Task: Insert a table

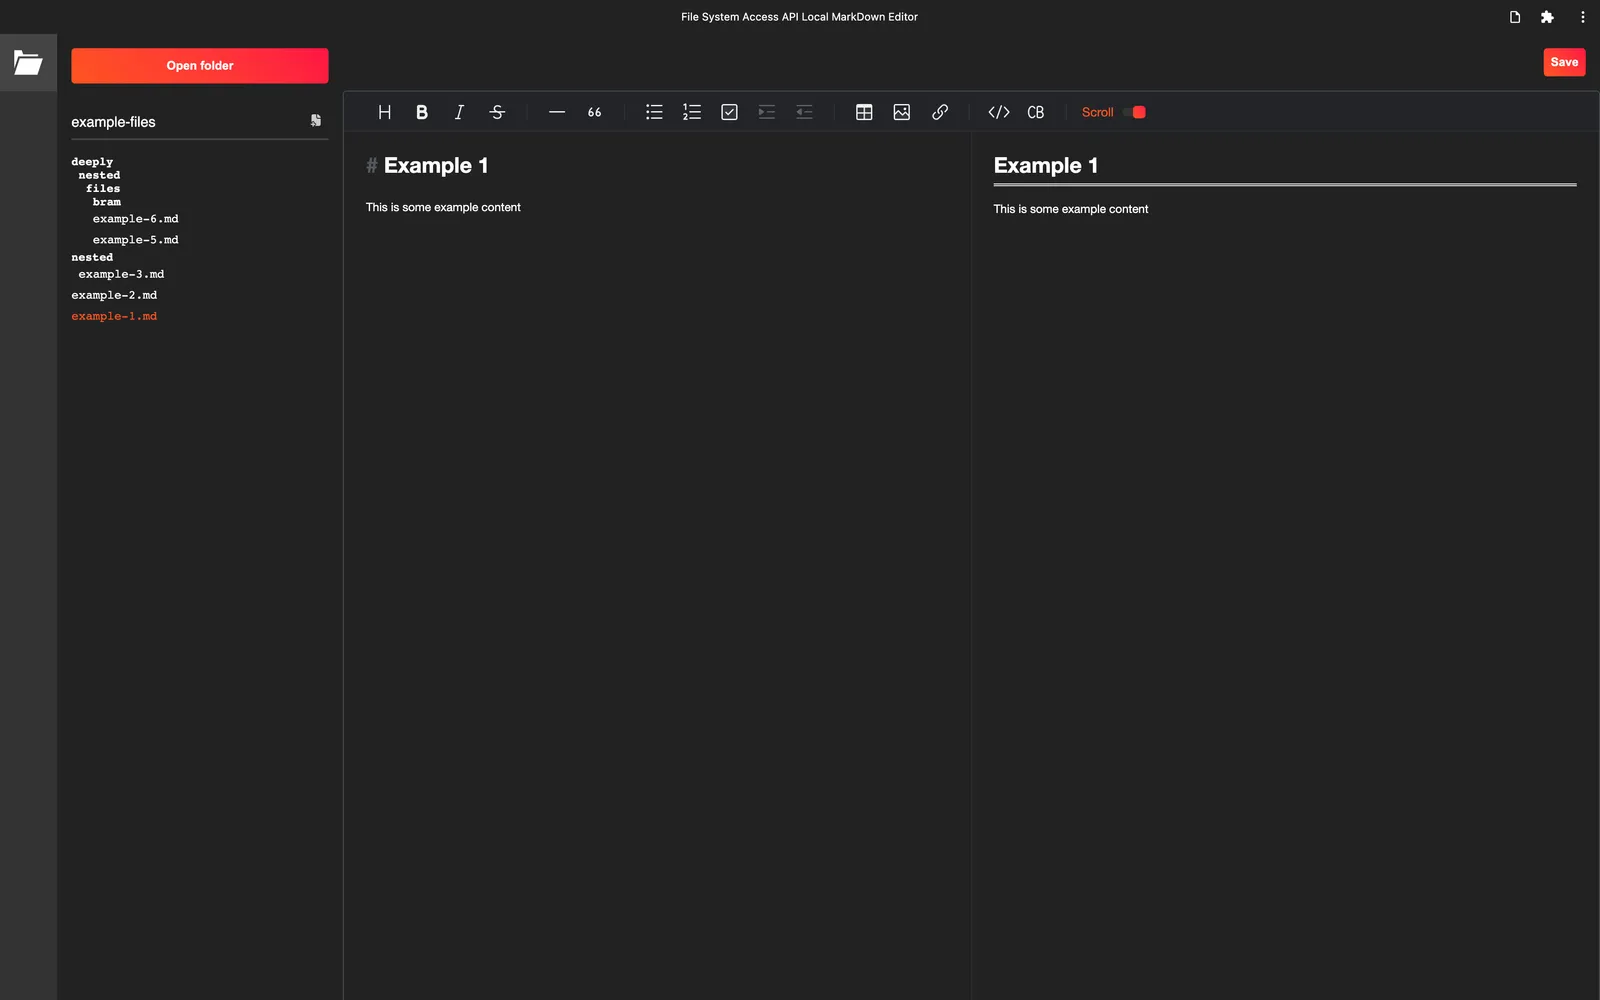Action: (864, 112)
